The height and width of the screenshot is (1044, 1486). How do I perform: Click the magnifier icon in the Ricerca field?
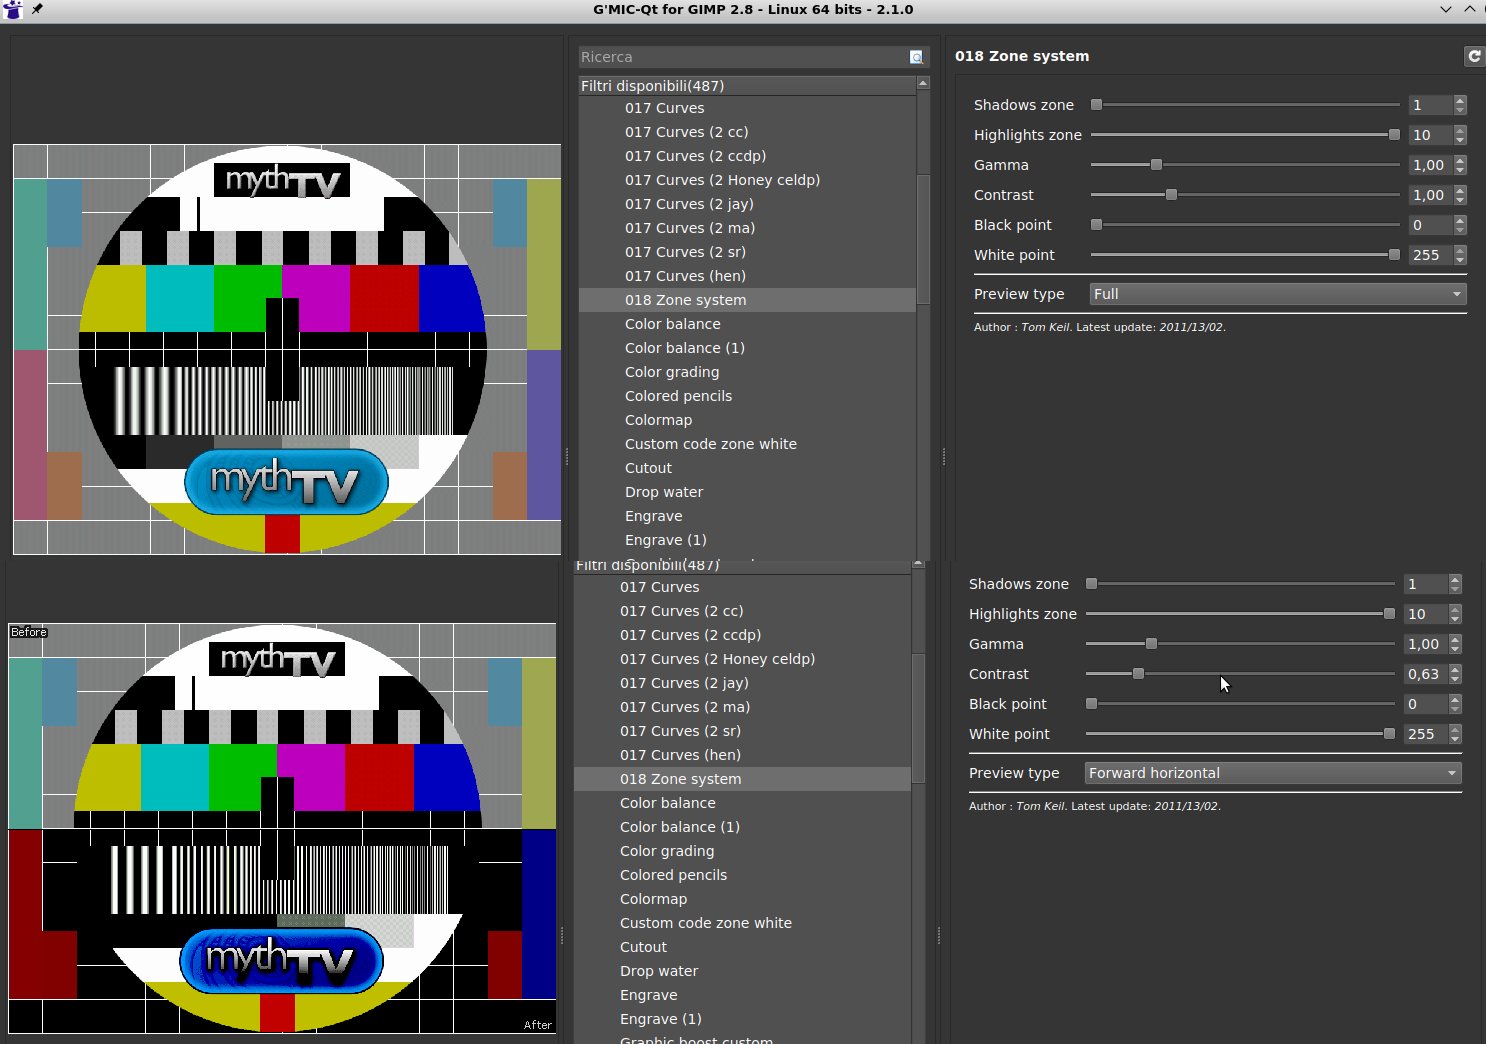pos(916,57)
